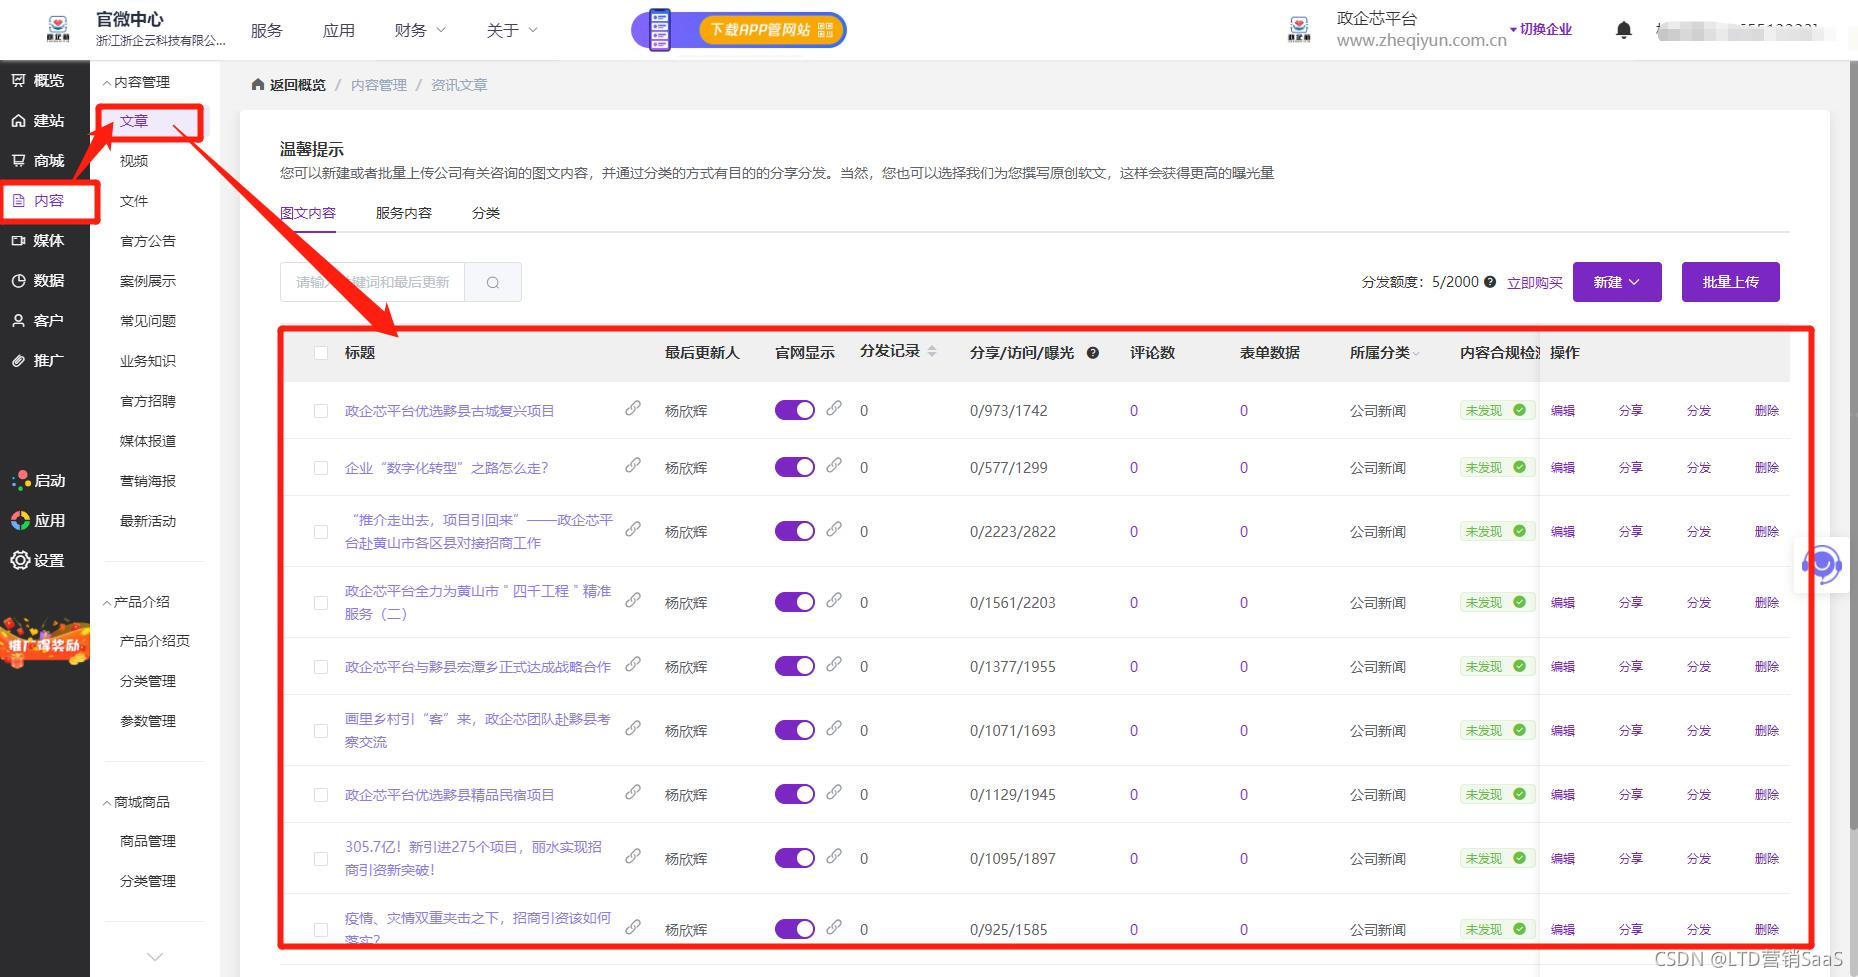The height and width of the screenshot is (977, 1858).
Task: Click link icon after title 政企芯平台与黟县宏潭乡正式达成战略合作
Action: point(633,664)
